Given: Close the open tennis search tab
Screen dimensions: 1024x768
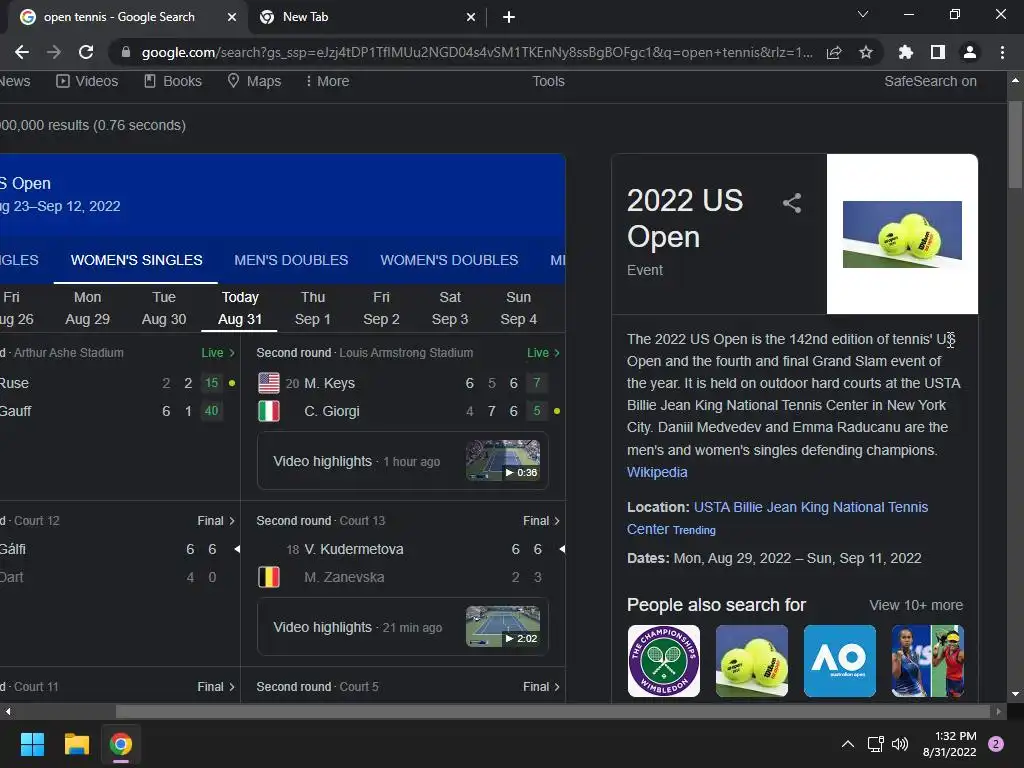Looking at the screenshot, I should pos(232,17).
